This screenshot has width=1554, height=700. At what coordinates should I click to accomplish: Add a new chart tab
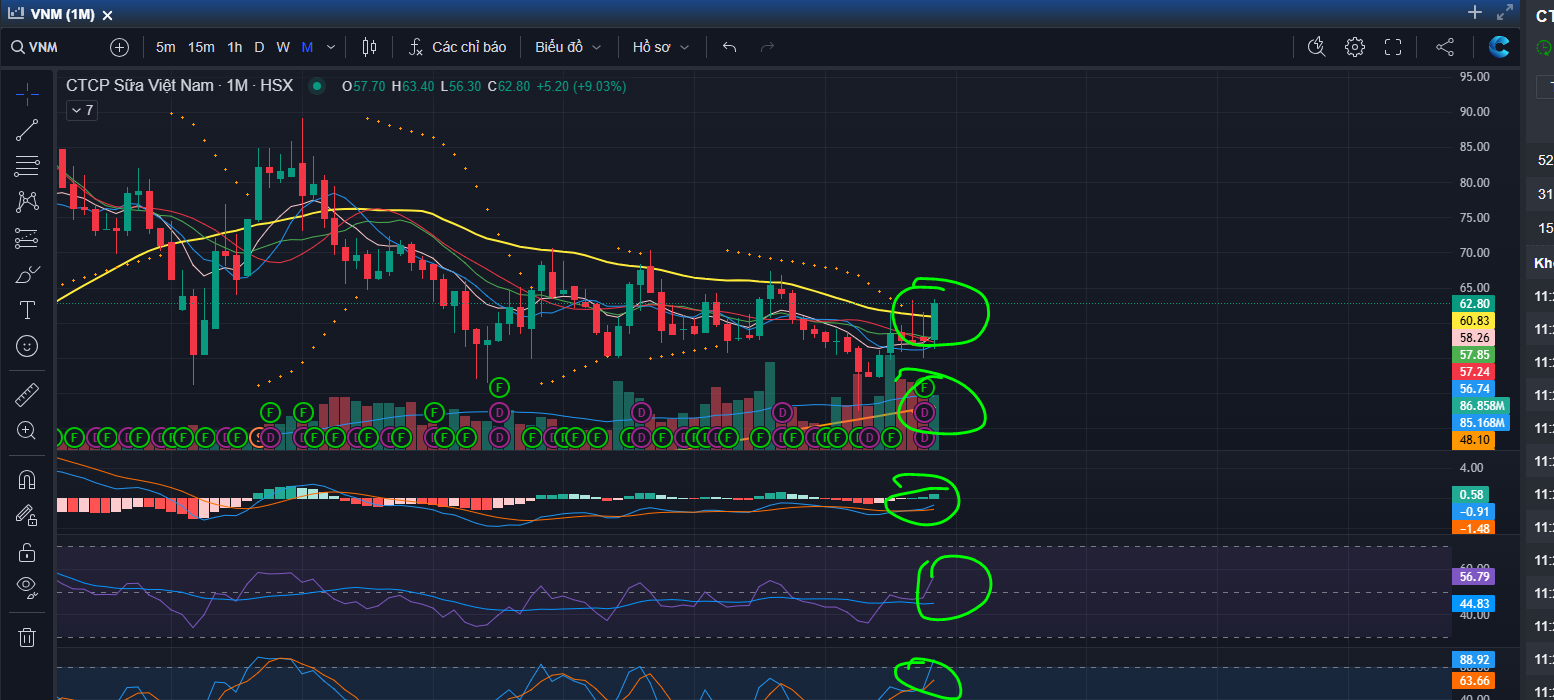(1474, 12)
